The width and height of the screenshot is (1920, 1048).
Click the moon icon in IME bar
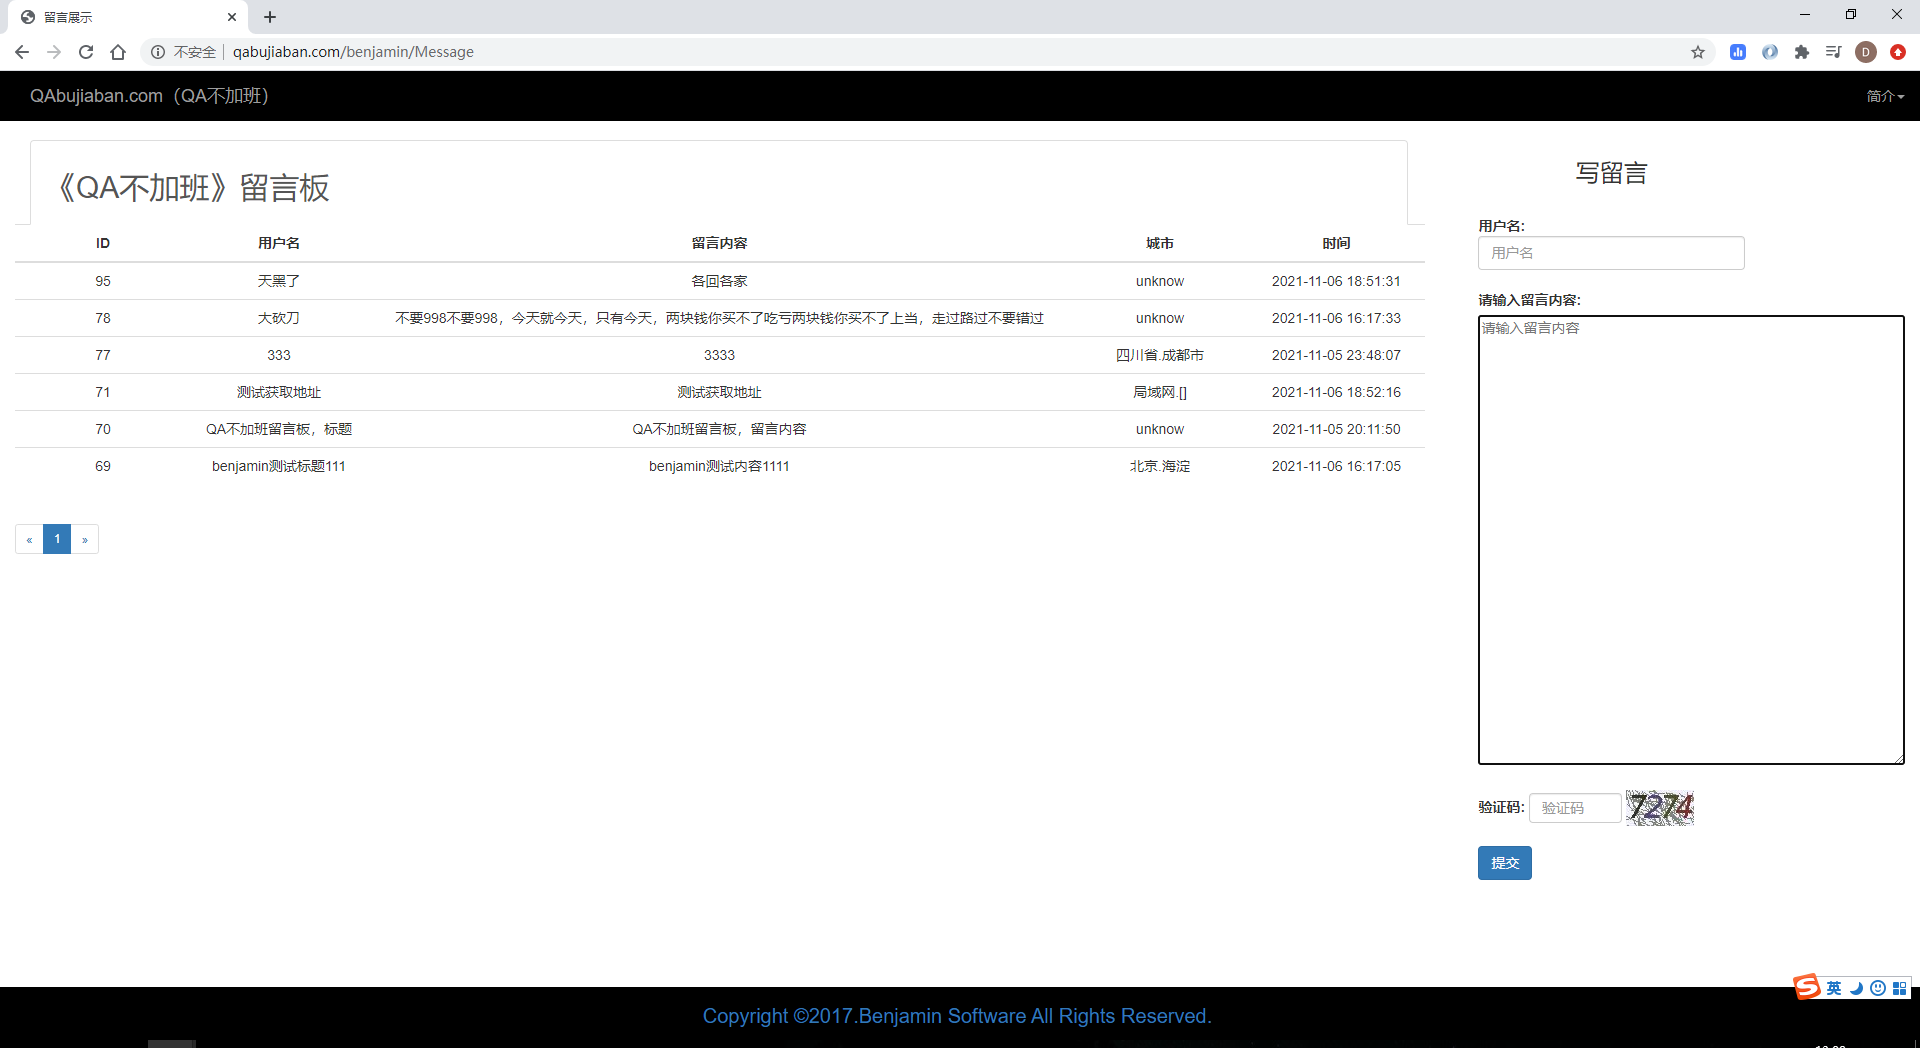[1856, 988]
